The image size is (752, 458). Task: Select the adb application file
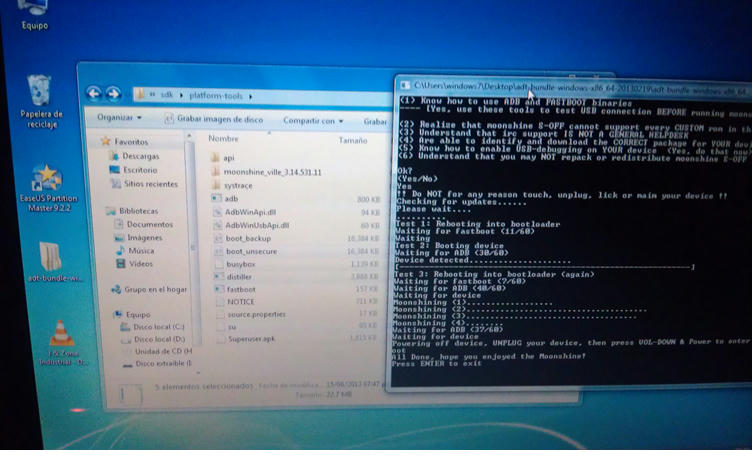point(231,199)
